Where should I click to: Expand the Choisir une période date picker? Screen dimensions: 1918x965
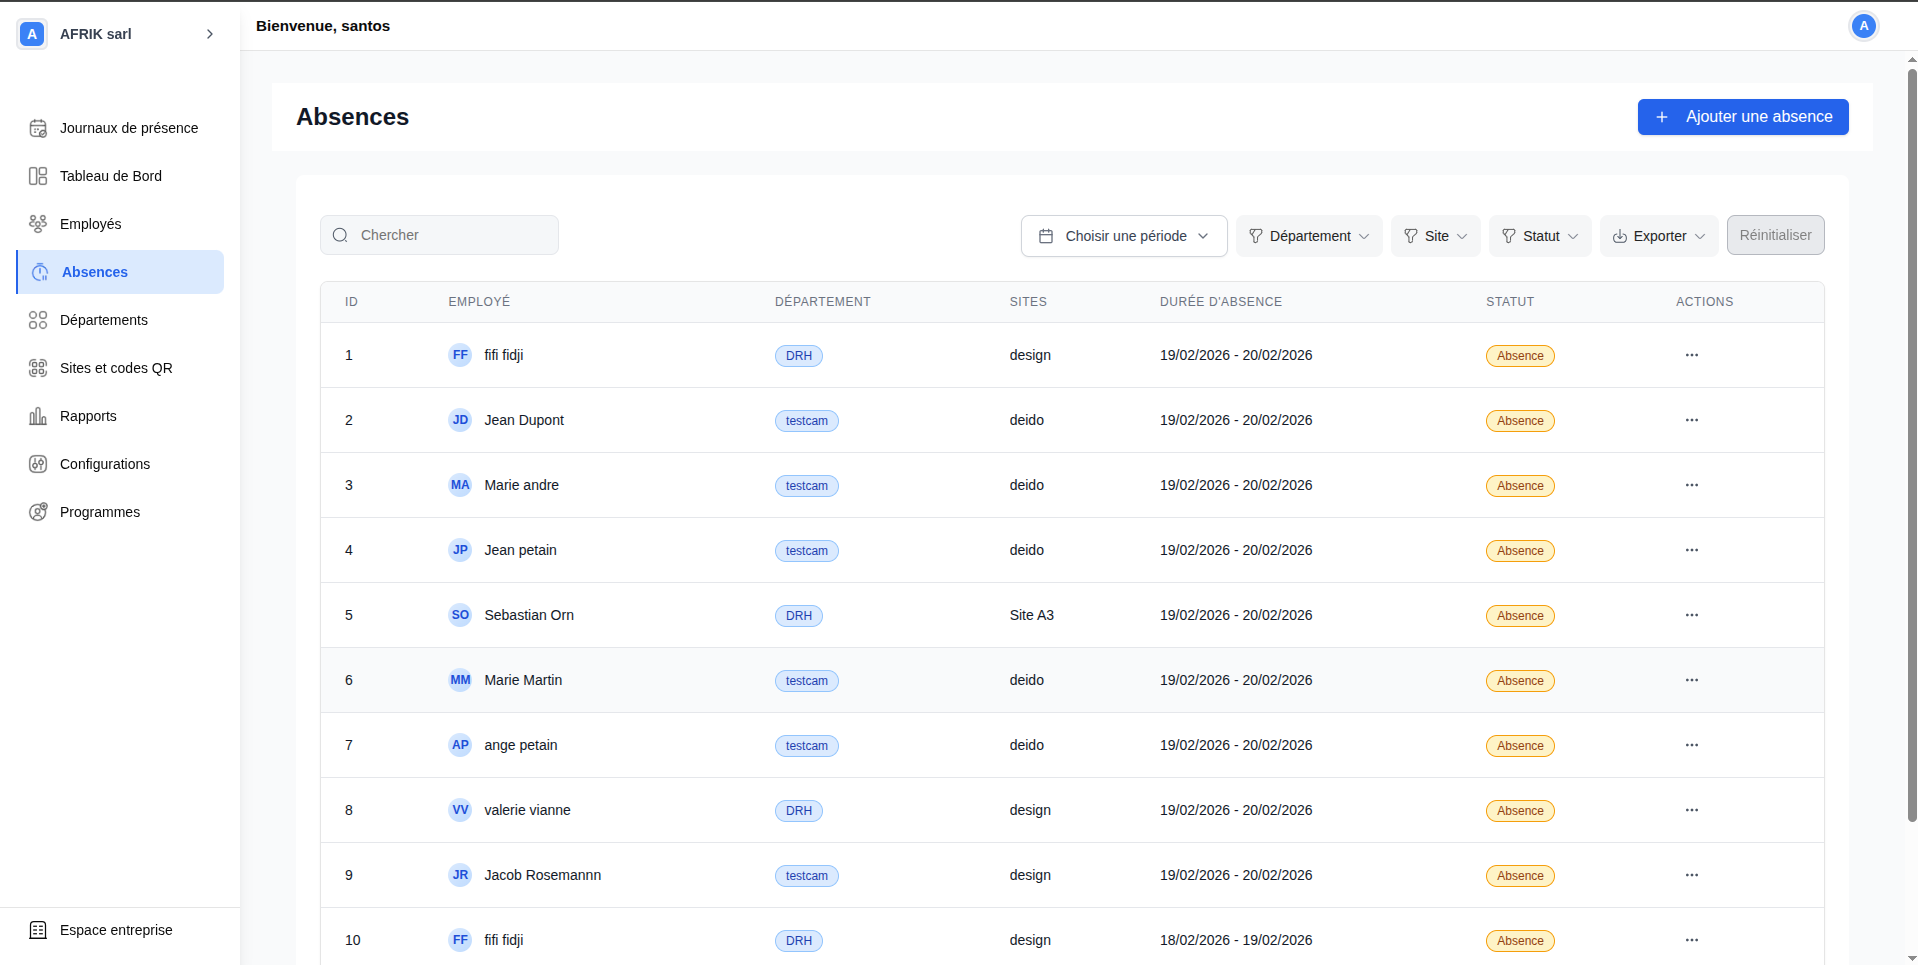(1123, 236)
